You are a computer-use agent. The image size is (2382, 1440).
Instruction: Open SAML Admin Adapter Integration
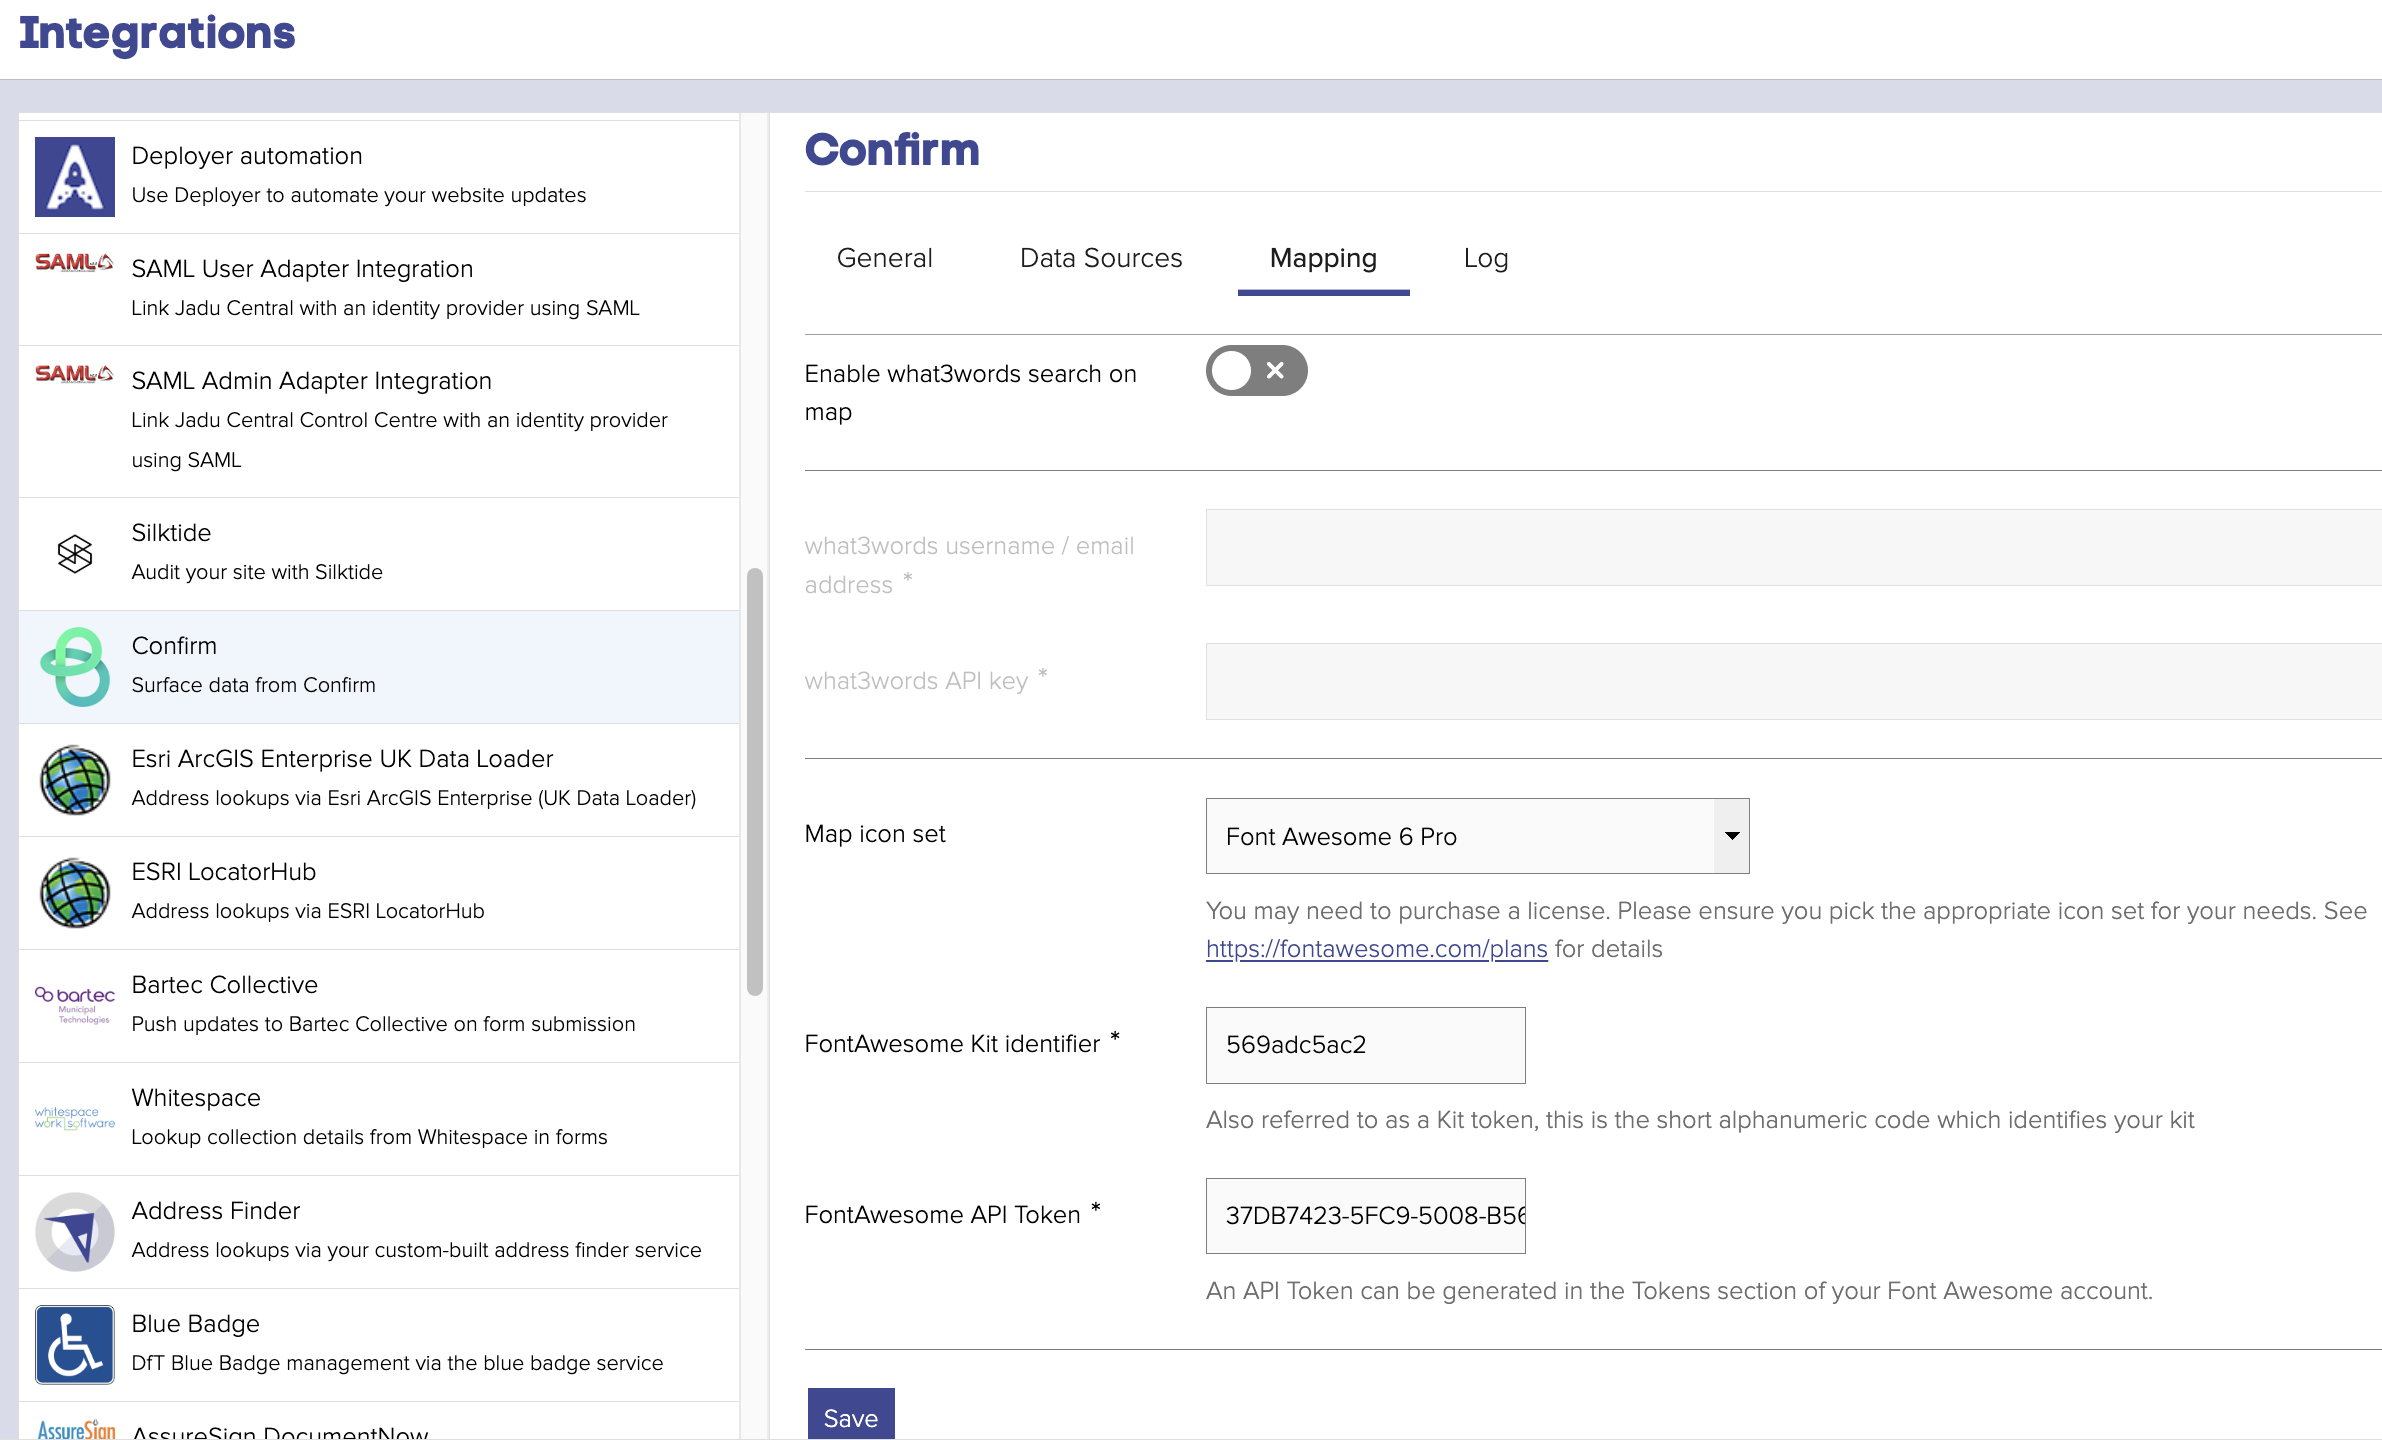[x=379, y=422]
